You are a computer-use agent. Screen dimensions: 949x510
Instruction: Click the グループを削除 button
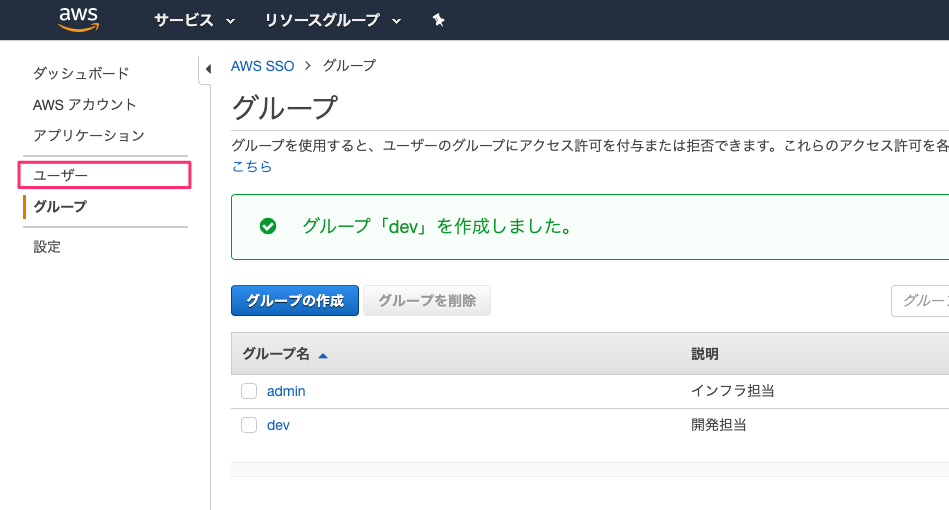point(427,301)
